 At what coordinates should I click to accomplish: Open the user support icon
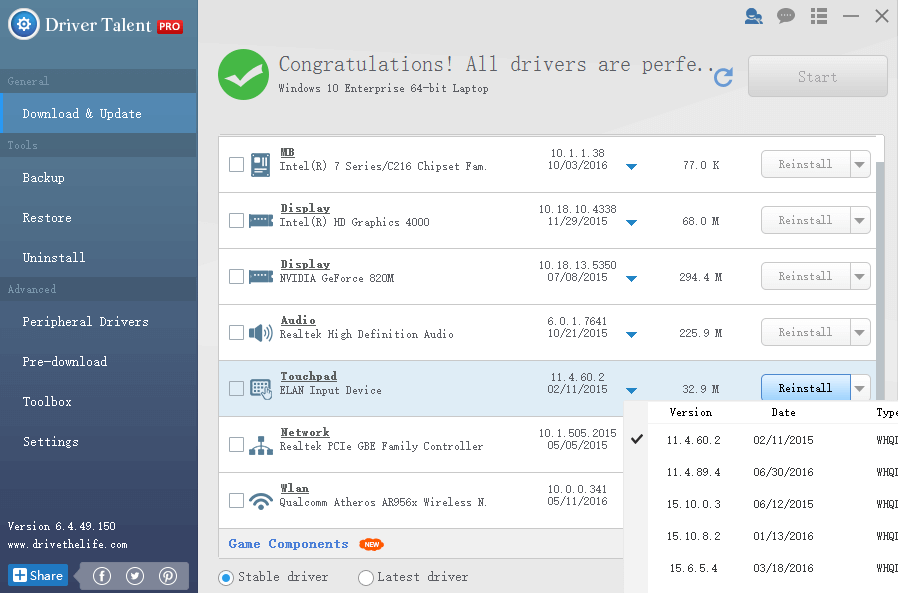coord(753,16)
